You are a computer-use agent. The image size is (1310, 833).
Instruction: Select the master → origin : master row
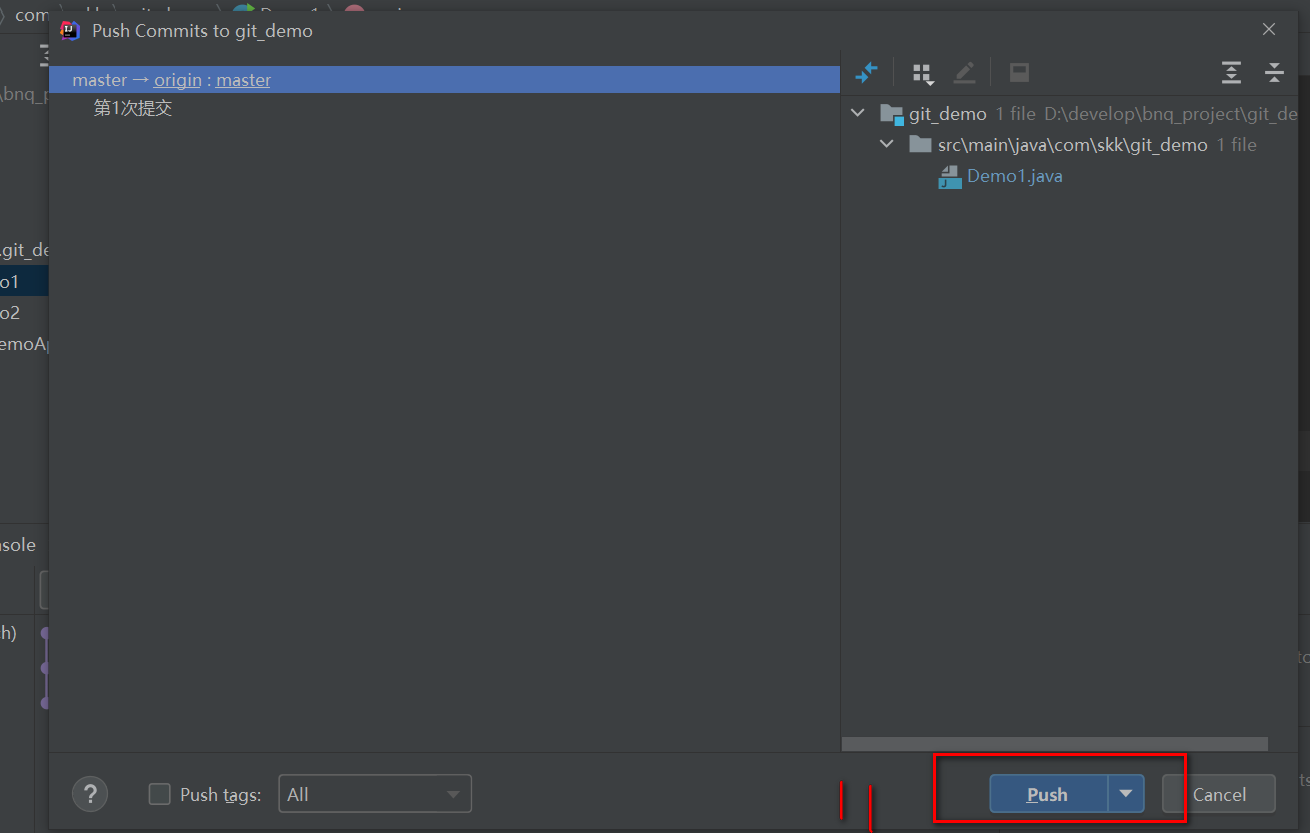click(444, 80)
